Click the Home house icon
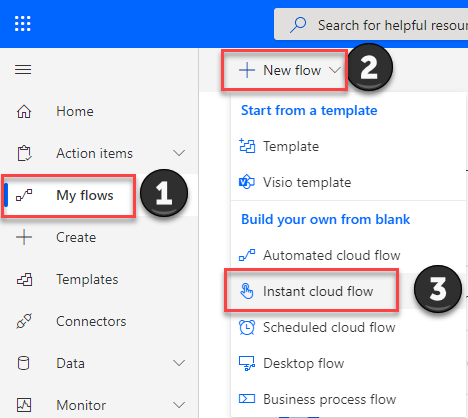 (24, 111)
